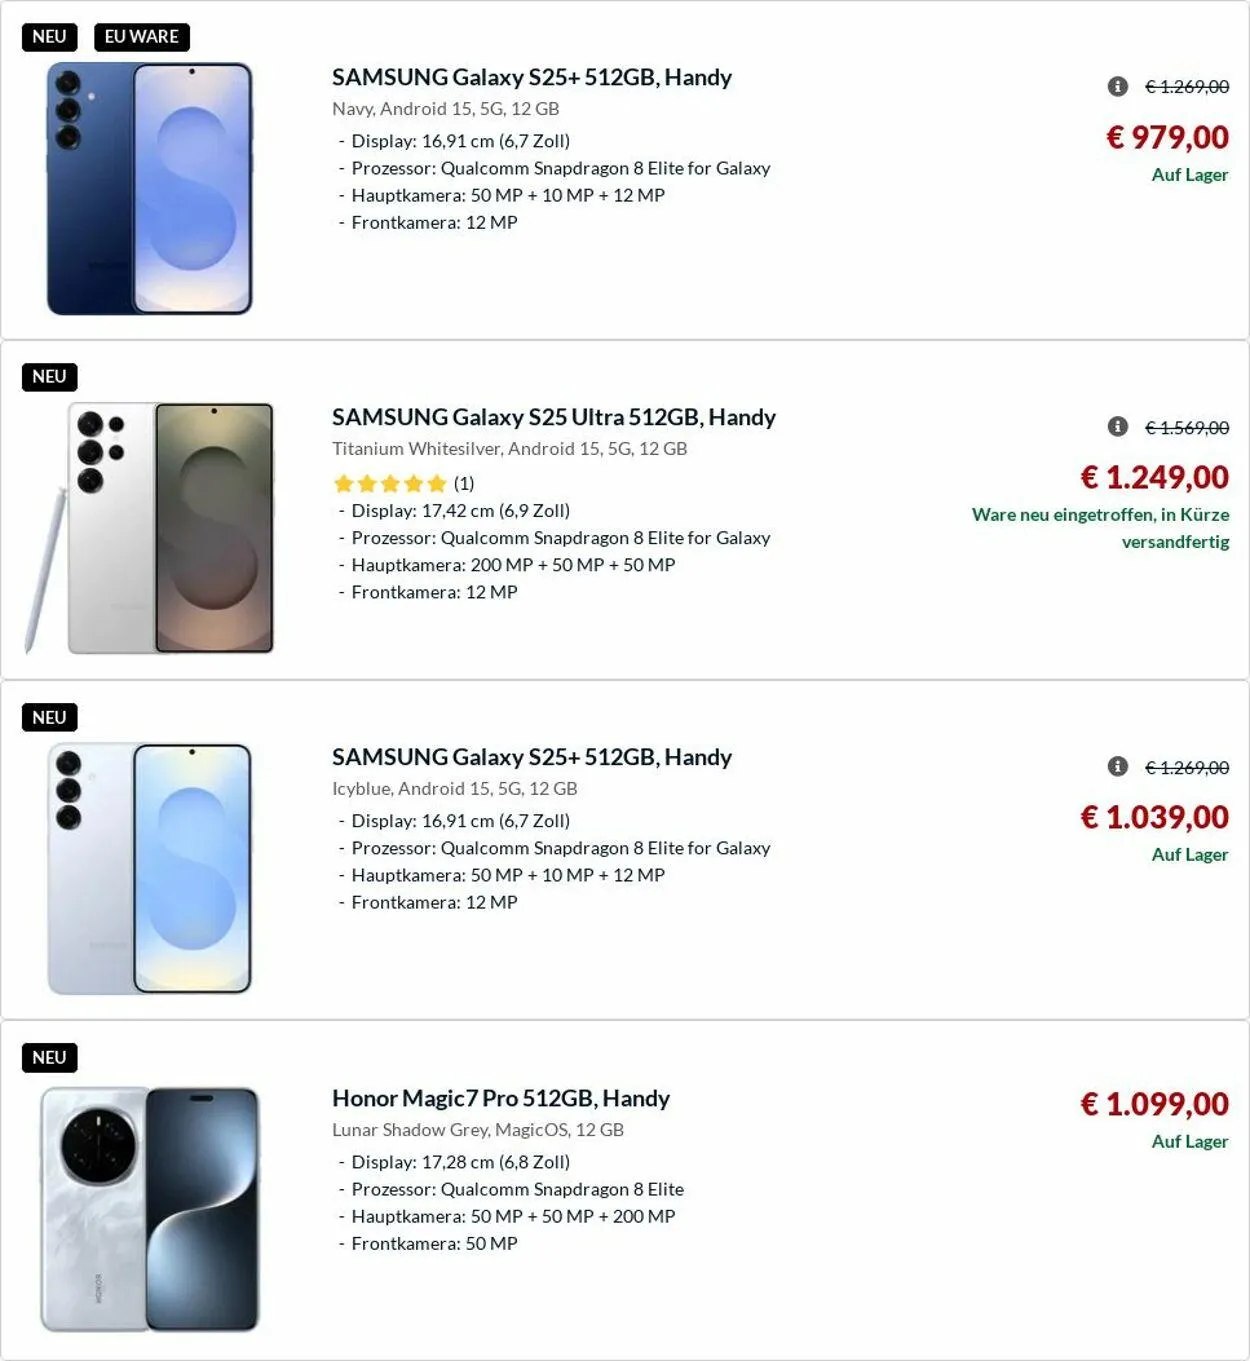This screenshot has height=1361, width=1250.
Task: Click info icon beside Icyblue S25+ old price
Action: point(1117,767)
